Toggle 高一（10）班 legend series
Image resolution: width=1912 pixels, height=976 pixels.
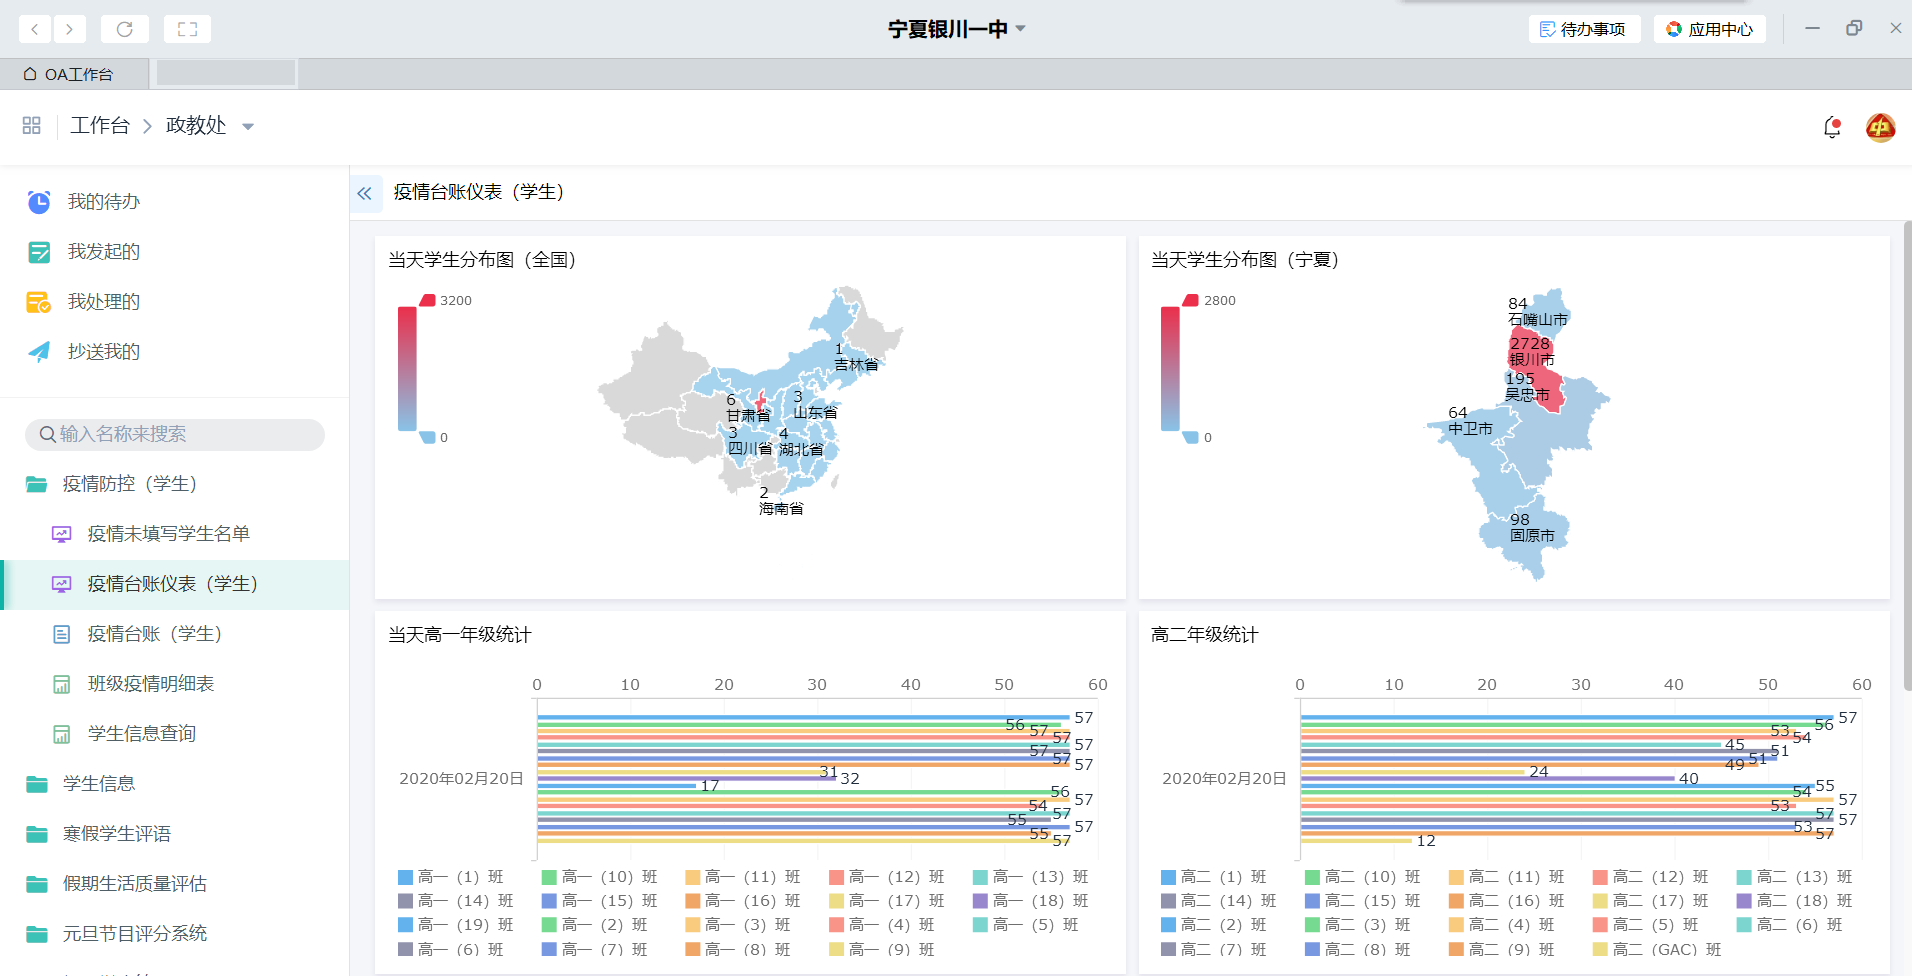[x=600, y=877]
